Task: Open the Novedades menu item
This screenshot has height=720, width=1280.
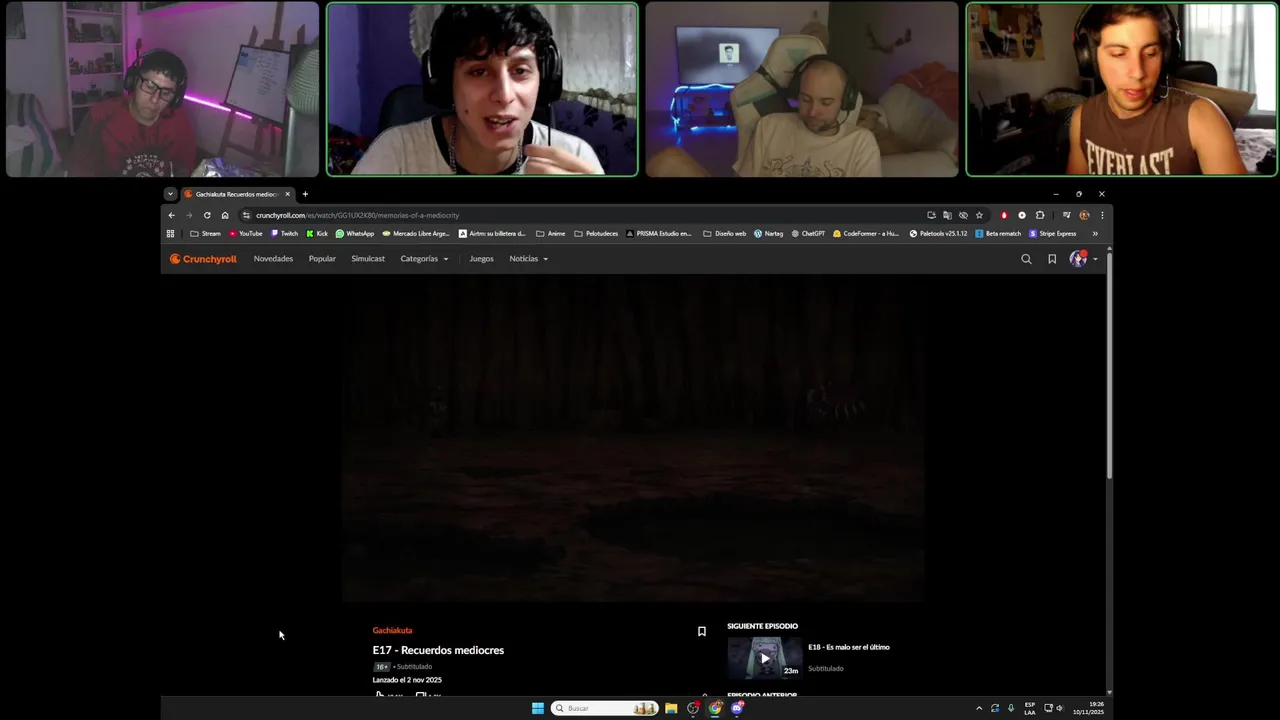Action: coord(273,259)
